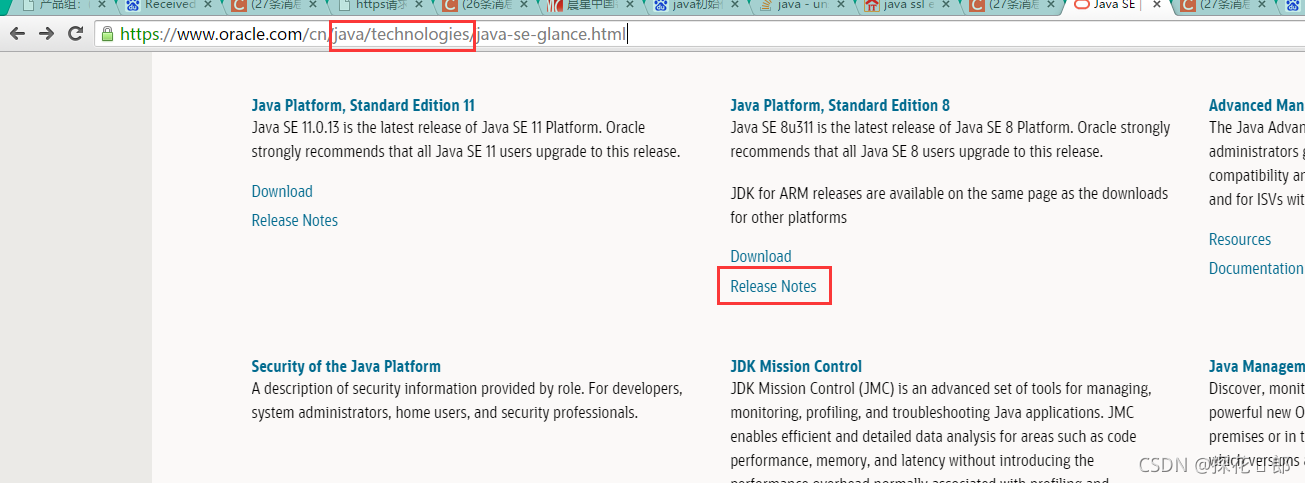Open the 'java - un' tab
The image size is (1305, 483).
pos(803,5)
